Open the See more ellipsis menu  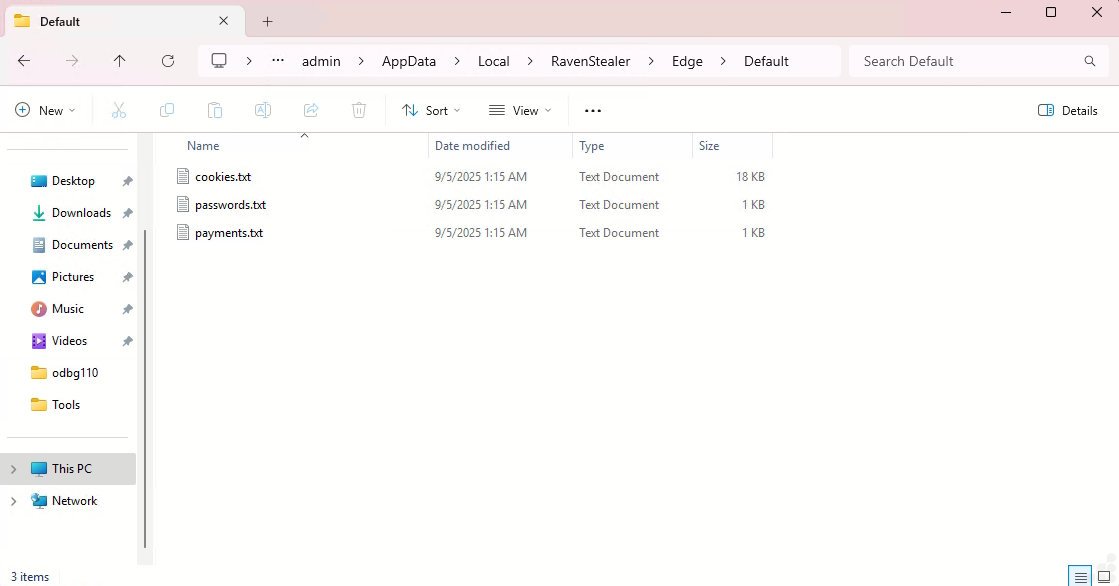tap(593, 110)
